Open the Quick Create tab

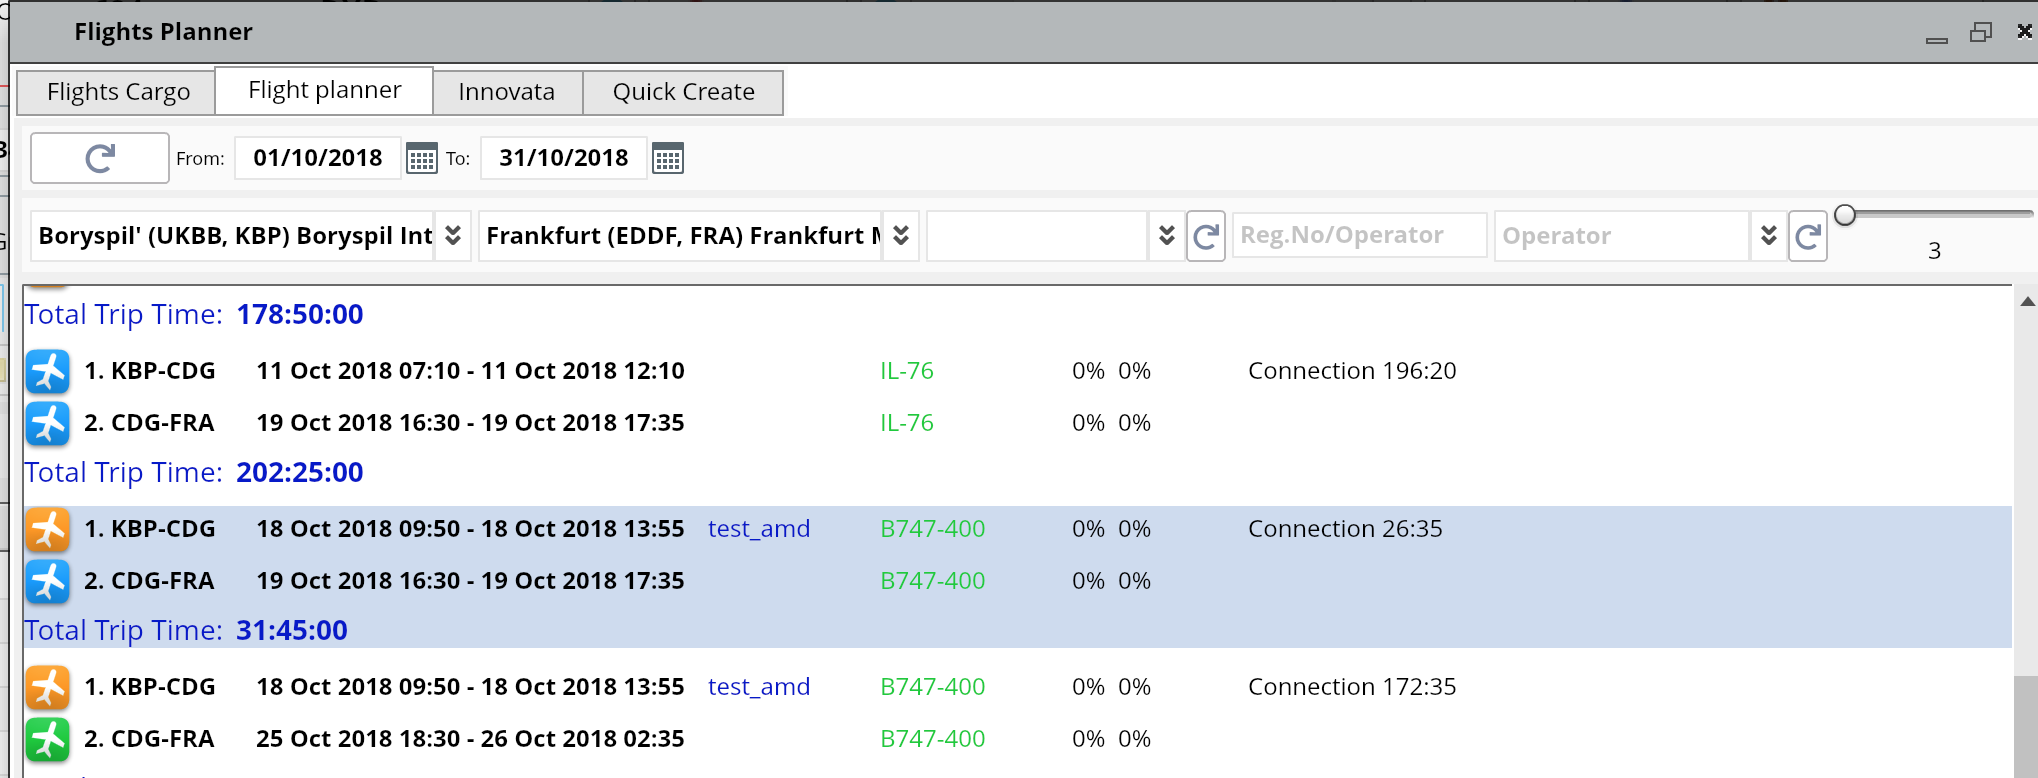pyautogui.click(x=683, y=92)
